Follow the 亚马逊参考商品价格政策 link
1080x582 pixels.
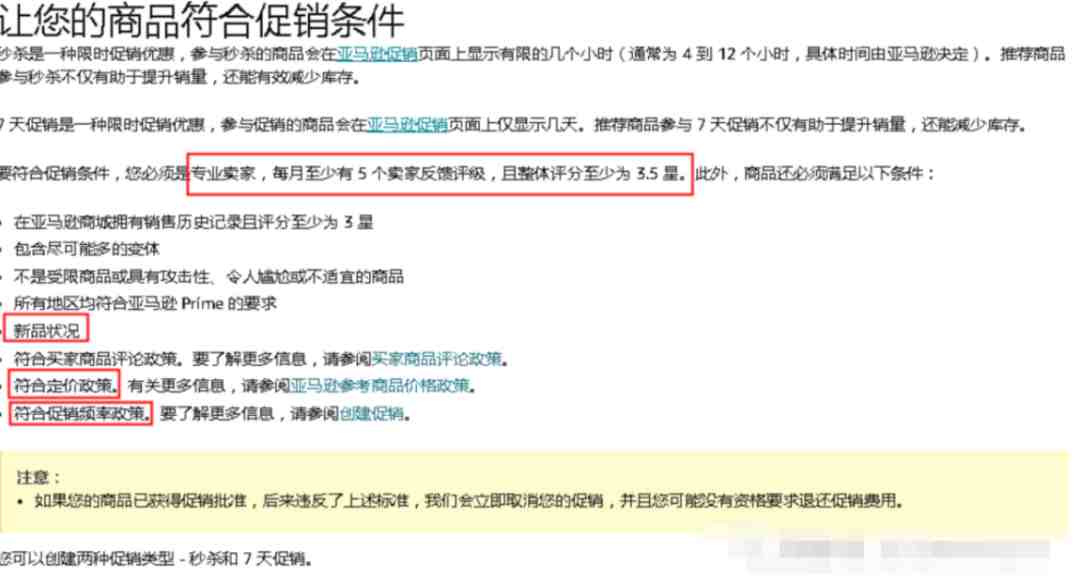click(x=380, y=386)
